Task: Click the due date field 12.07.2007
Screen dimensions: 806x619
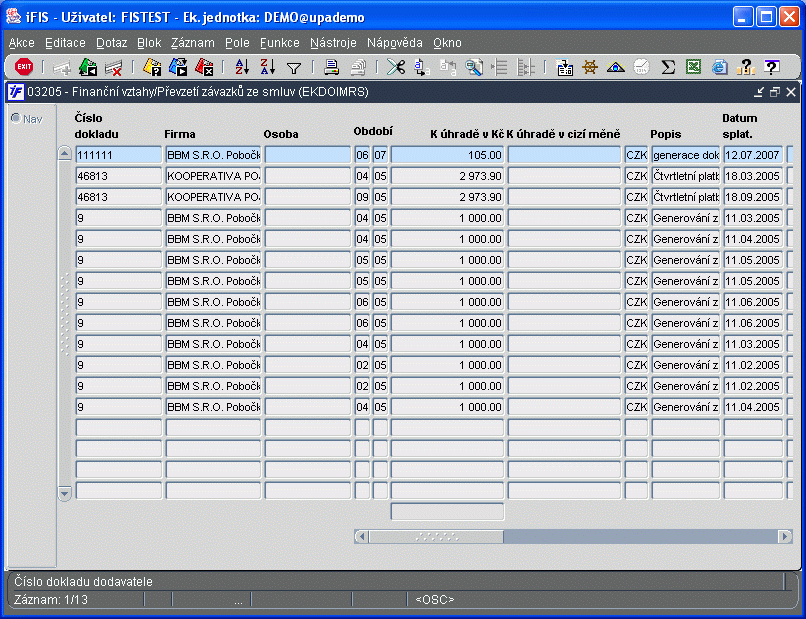Action: tap(753, 155)
